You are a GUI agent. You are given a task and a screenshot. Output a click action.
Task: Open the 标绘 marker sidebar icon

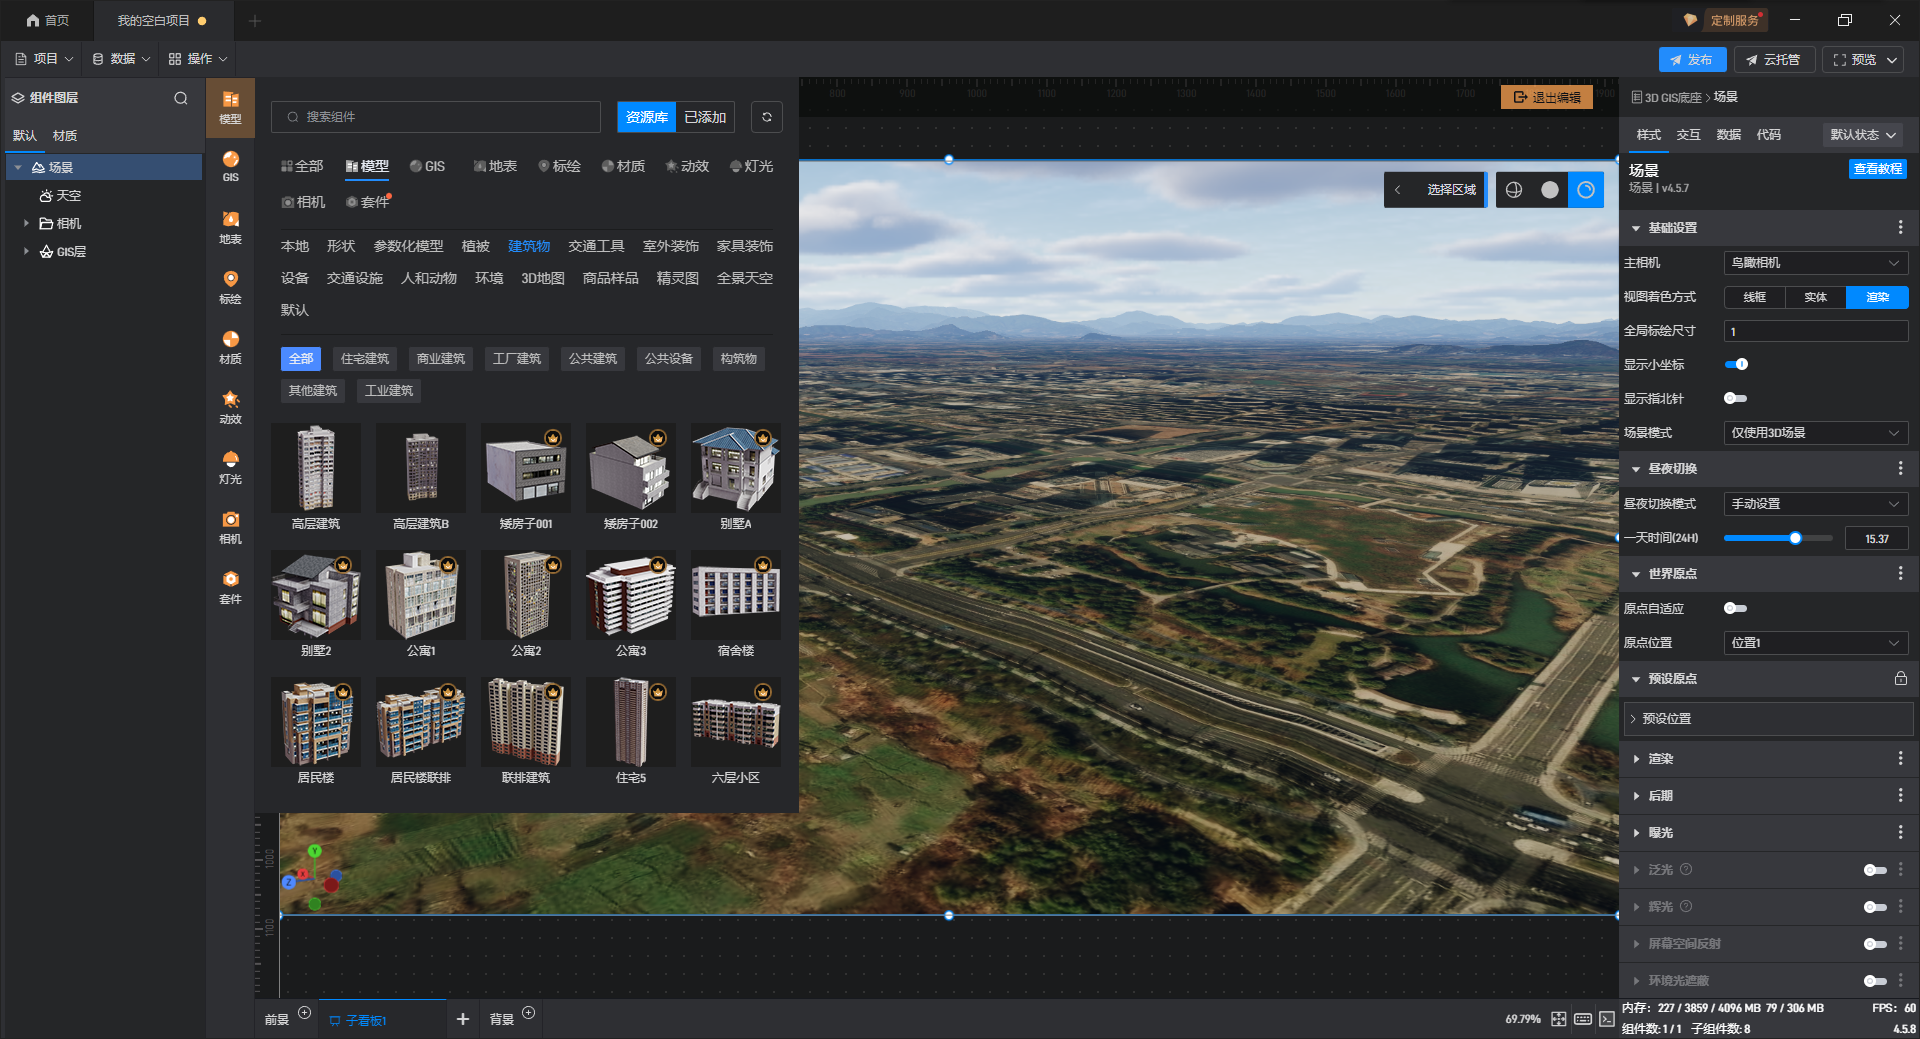pyautogui.click(x=230, y=286)
